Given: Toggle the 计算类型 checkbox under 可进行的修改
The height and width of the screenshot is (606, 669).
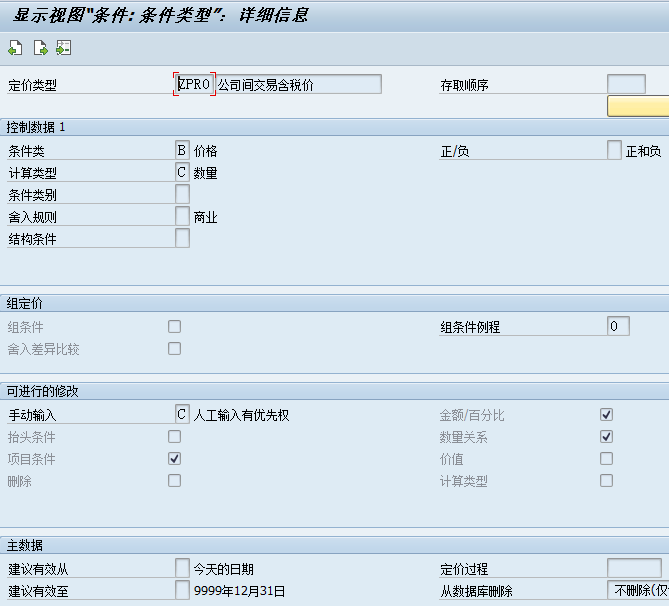Looking at the screenshot, I should 607,481.
